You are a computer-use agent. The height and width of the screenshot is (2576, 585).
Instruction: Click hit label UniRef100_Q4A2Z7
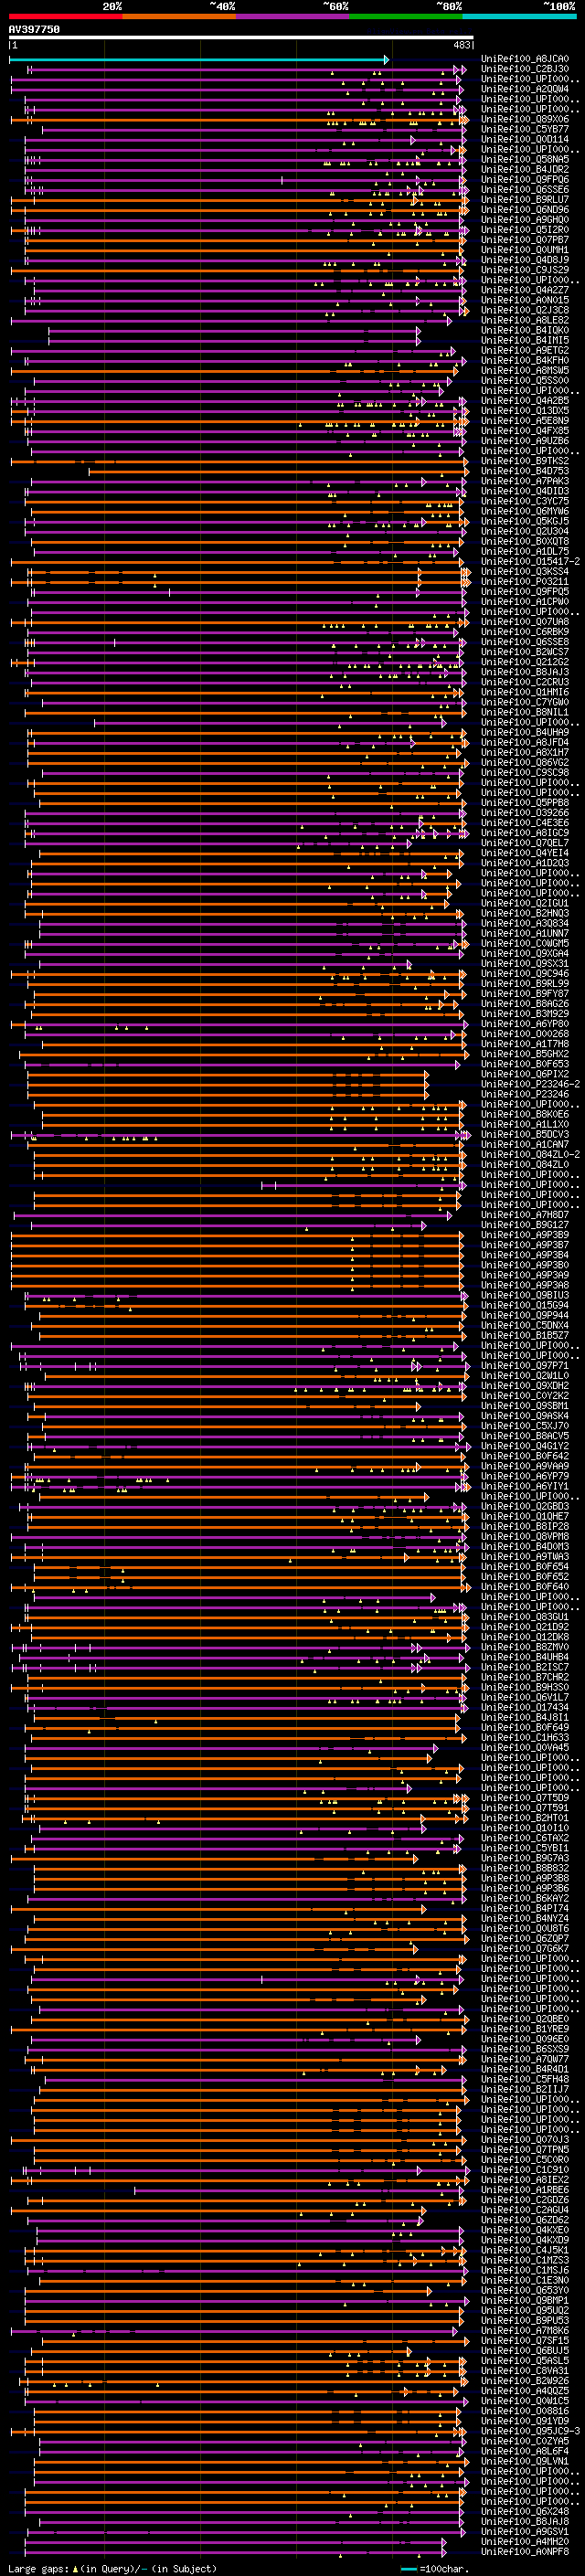pyautogui.click(x=525, y=290)
